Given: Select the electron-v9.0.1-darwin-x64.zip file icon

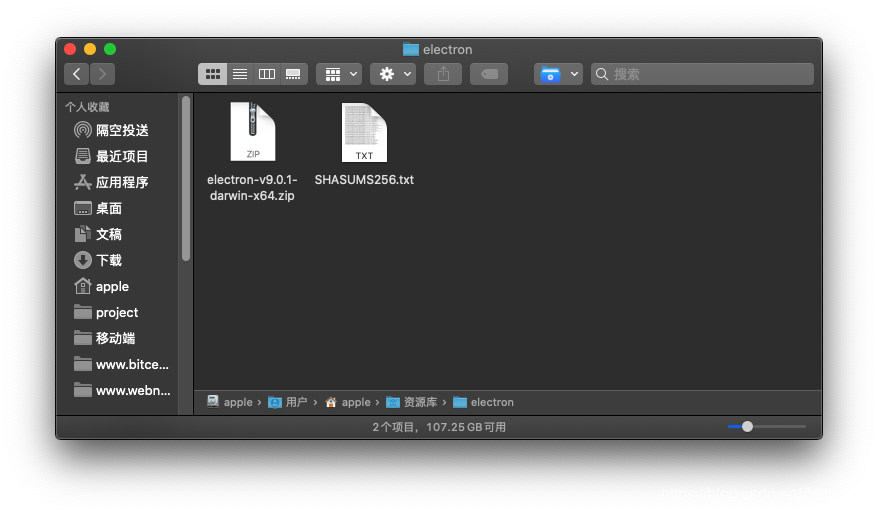Looking at the screenshot, I should tap(253, 132).
